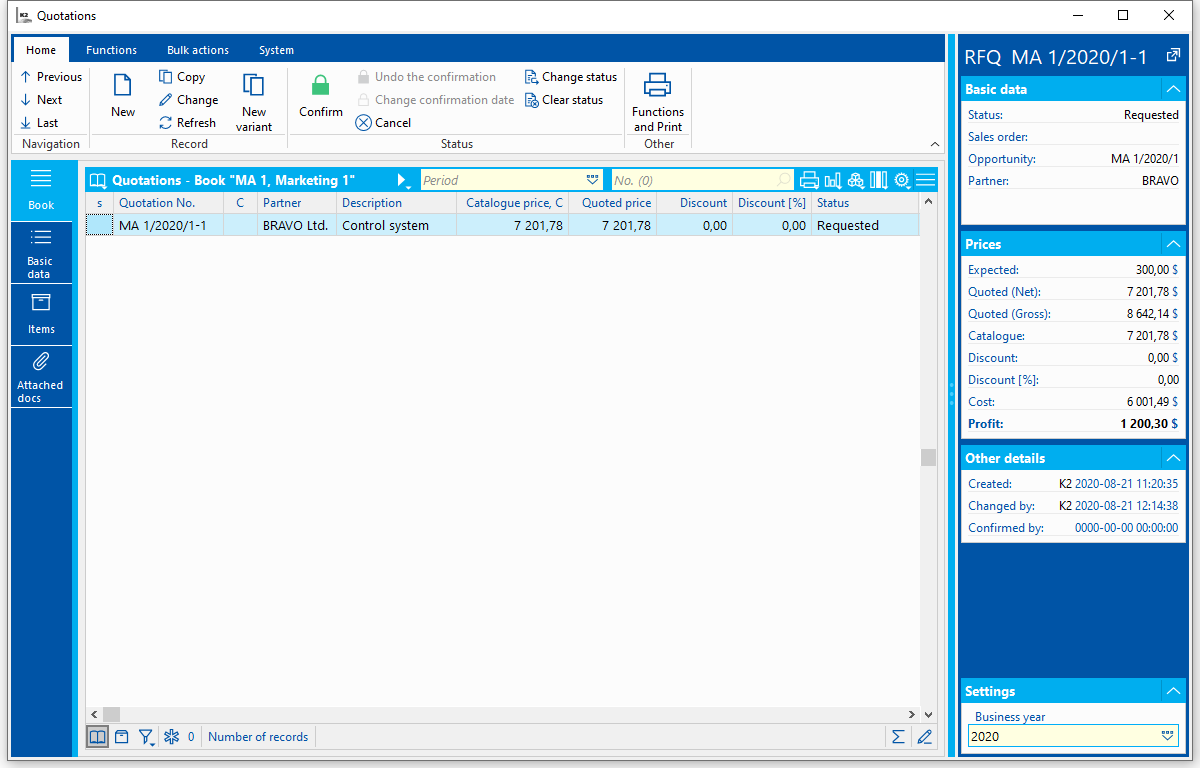Click the green Confirm lock icon
Image resolution: width=1200 pixels, height=768 pixels.
pyautogui.click(x=320, y=86)
